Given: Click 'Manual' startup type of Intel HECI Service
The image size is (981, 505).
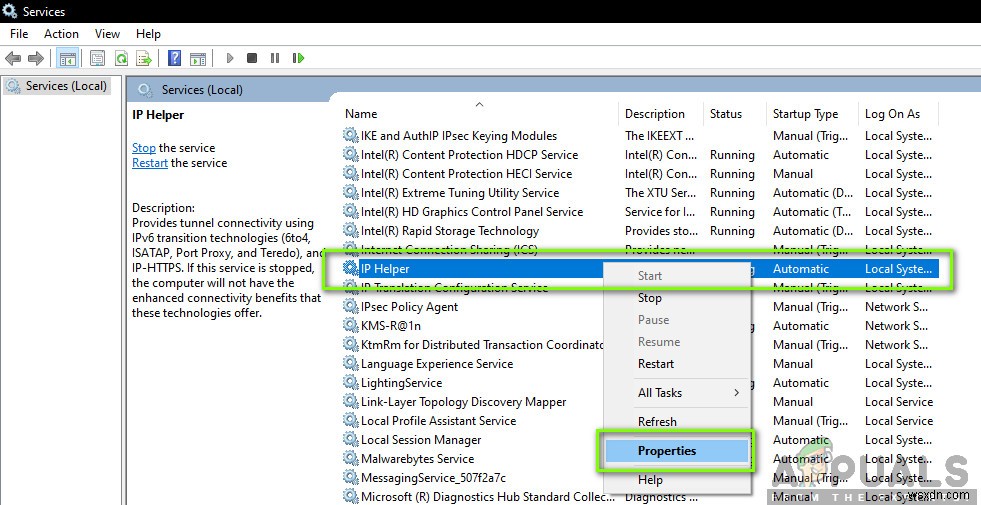Looking at the screenshot, I should [x=793, y=173].
